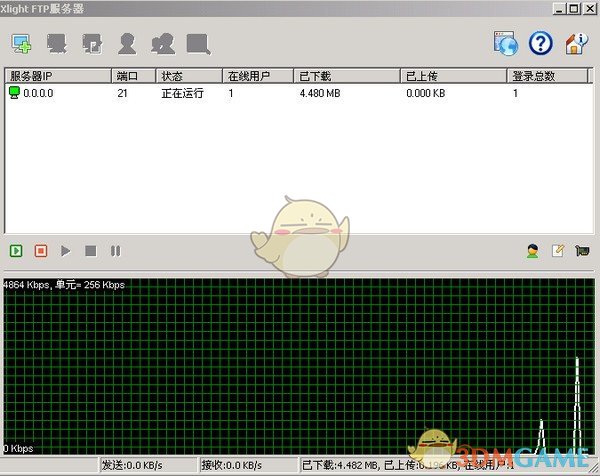600x476 pixels.
Task: Click the greyed modify server toolbar icon
Action: (x=92, y=44)
